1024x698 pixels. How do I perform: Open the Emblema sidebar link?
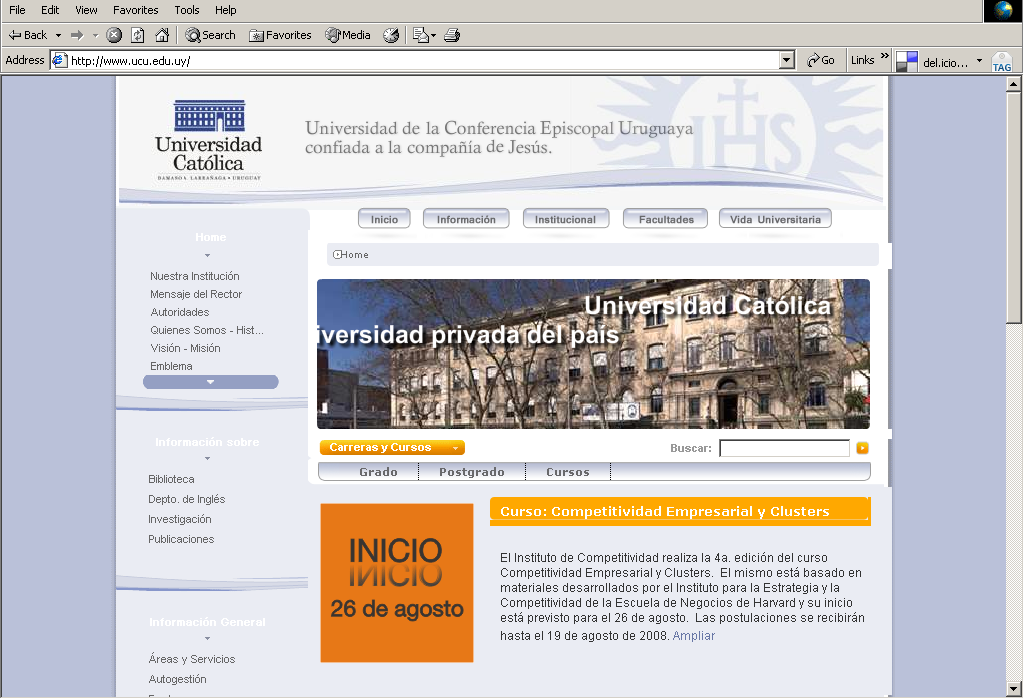[x=171, y=366]
